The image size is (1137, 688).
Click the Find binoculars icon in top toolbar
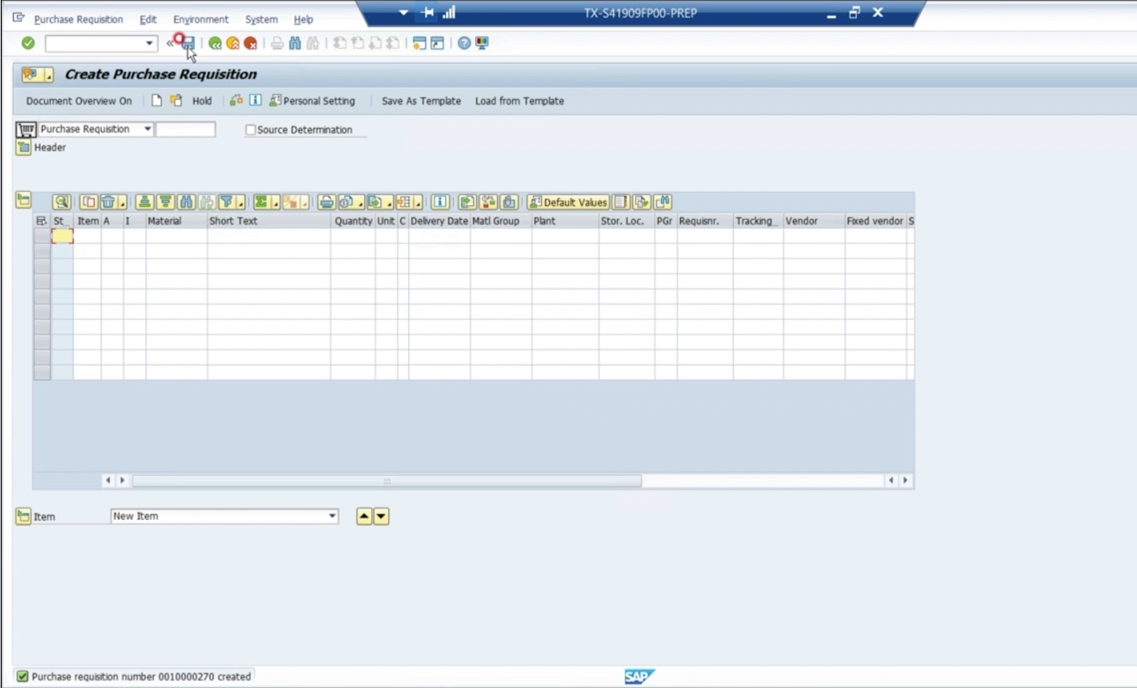(x=295, y=44)
